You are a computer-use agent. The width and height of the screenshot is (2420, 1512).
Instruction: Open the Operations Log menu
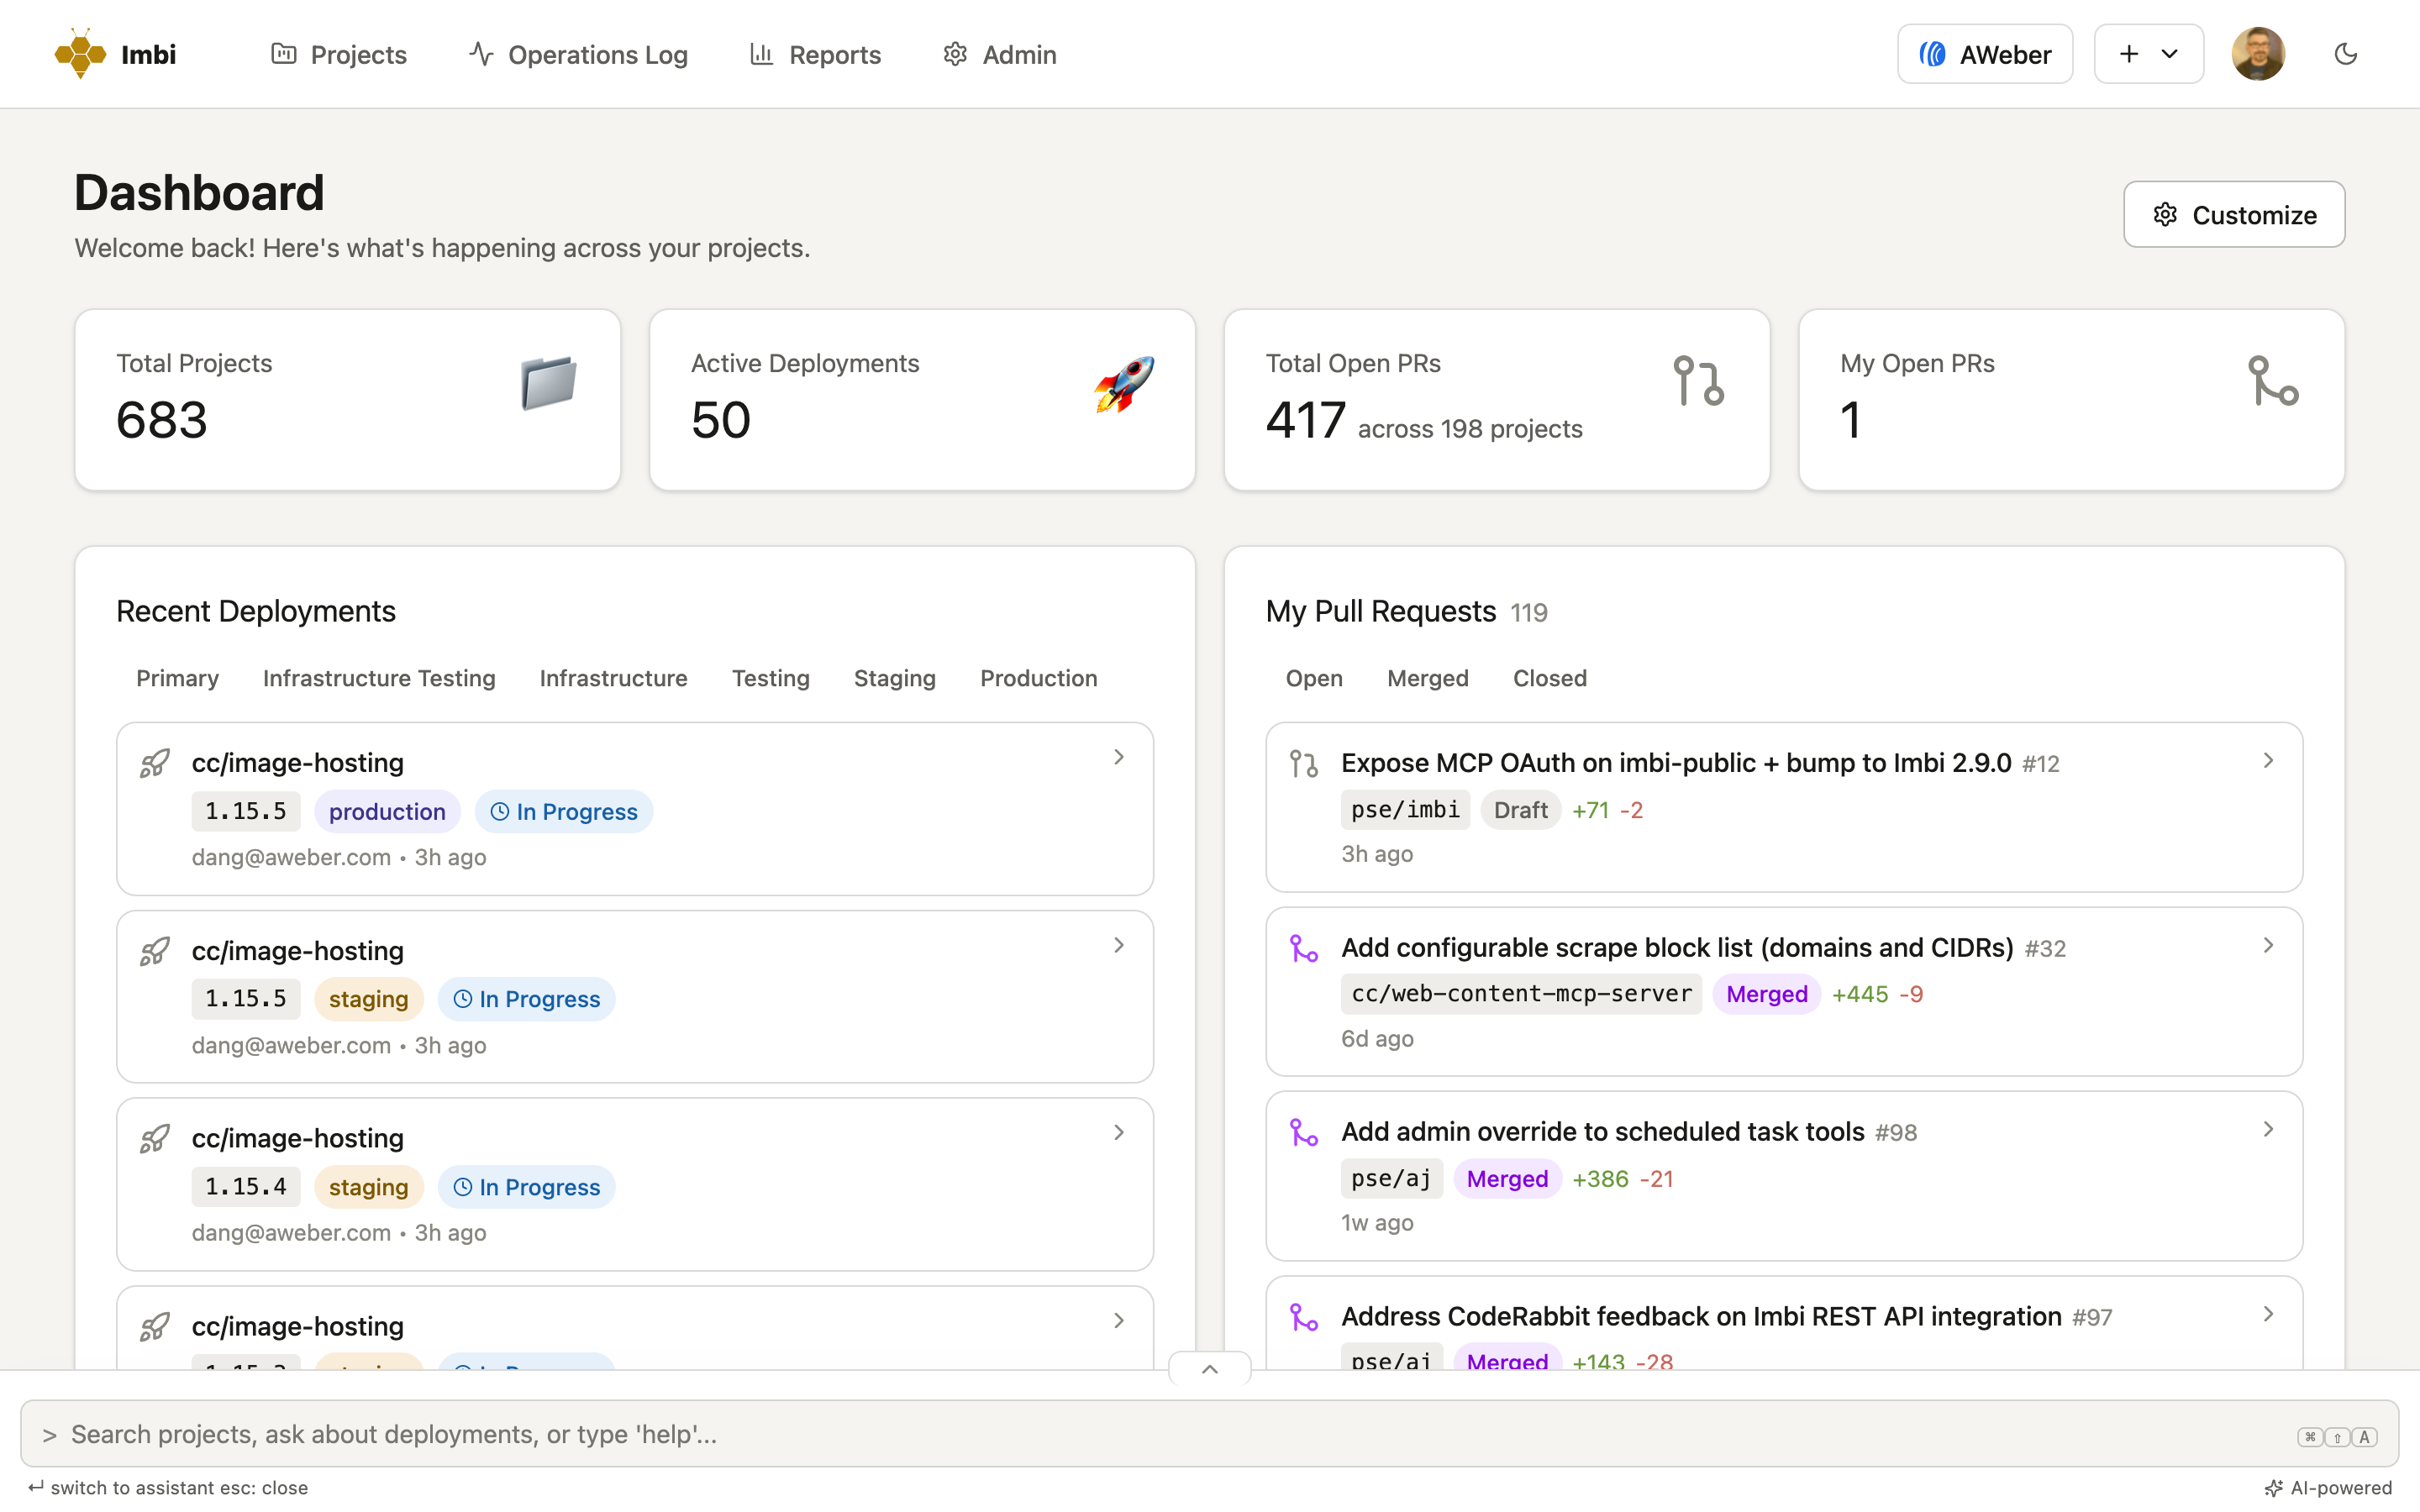pos(578,54)
